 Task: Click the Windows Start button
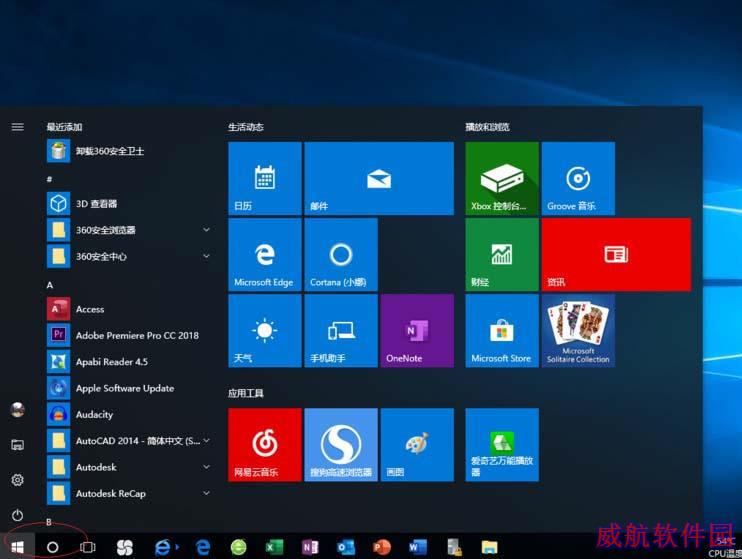tap(18, 547)
